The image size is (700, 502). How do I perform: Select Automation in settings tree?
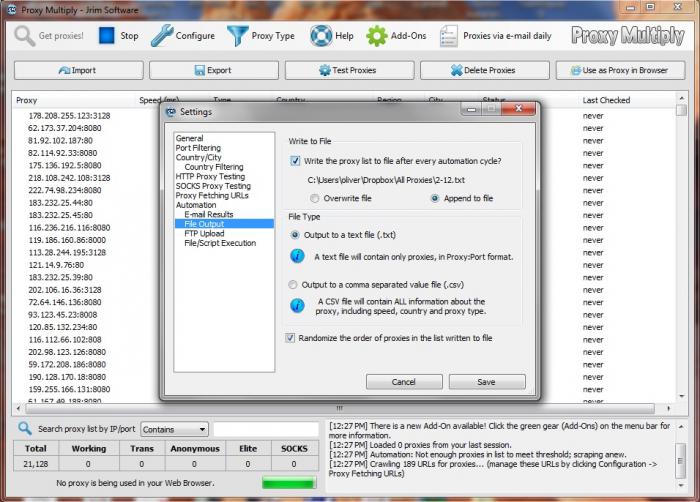(196, 205)
